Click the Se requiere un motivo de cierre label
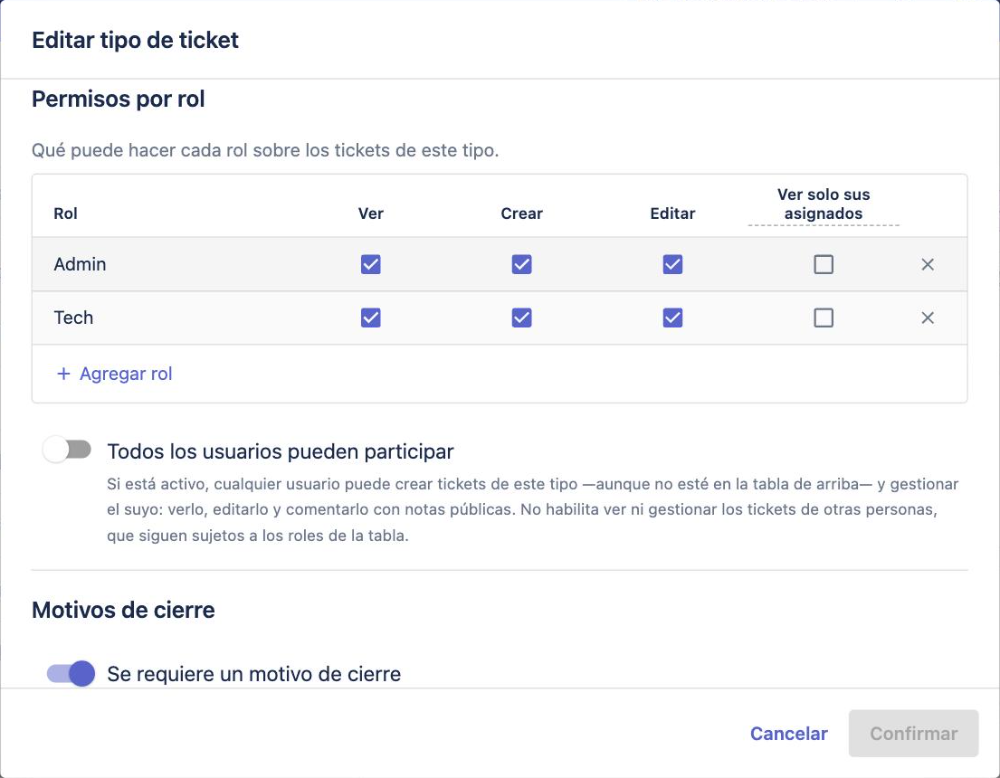 254,674
